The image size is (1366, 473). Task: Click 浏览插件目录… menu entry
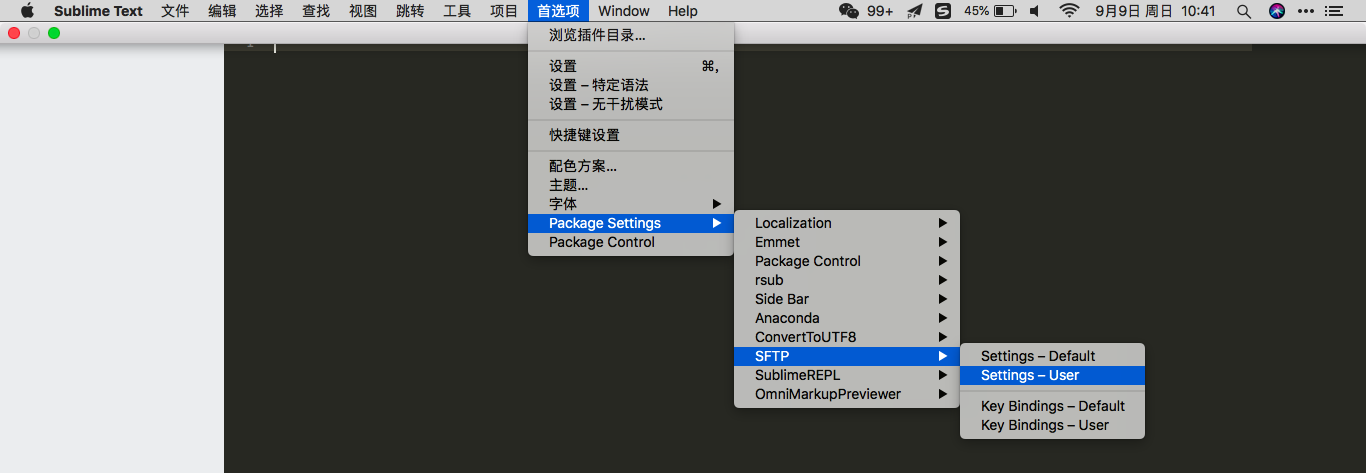point(597,35)
